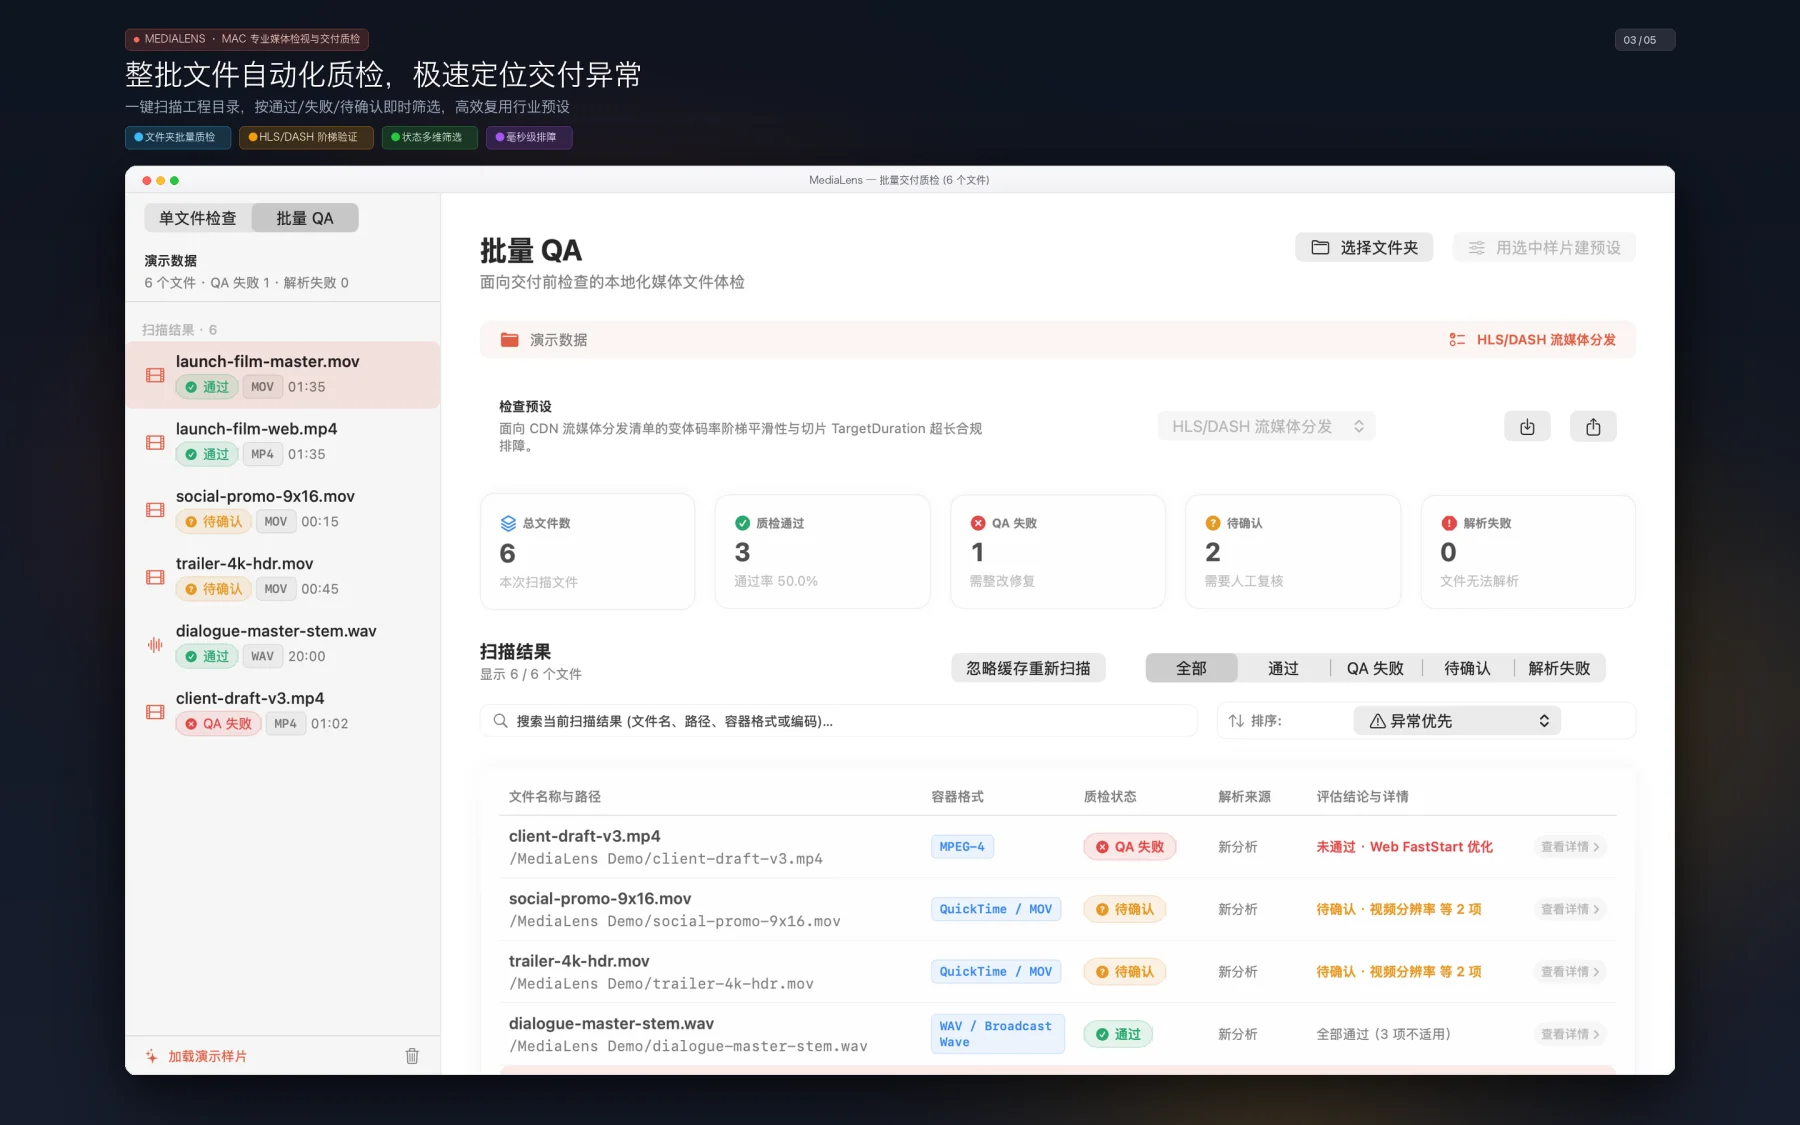This screenshot has height=1125, width=1800.
Task: Click the import/download icon button beside preset
Action: pos(1527,427)
